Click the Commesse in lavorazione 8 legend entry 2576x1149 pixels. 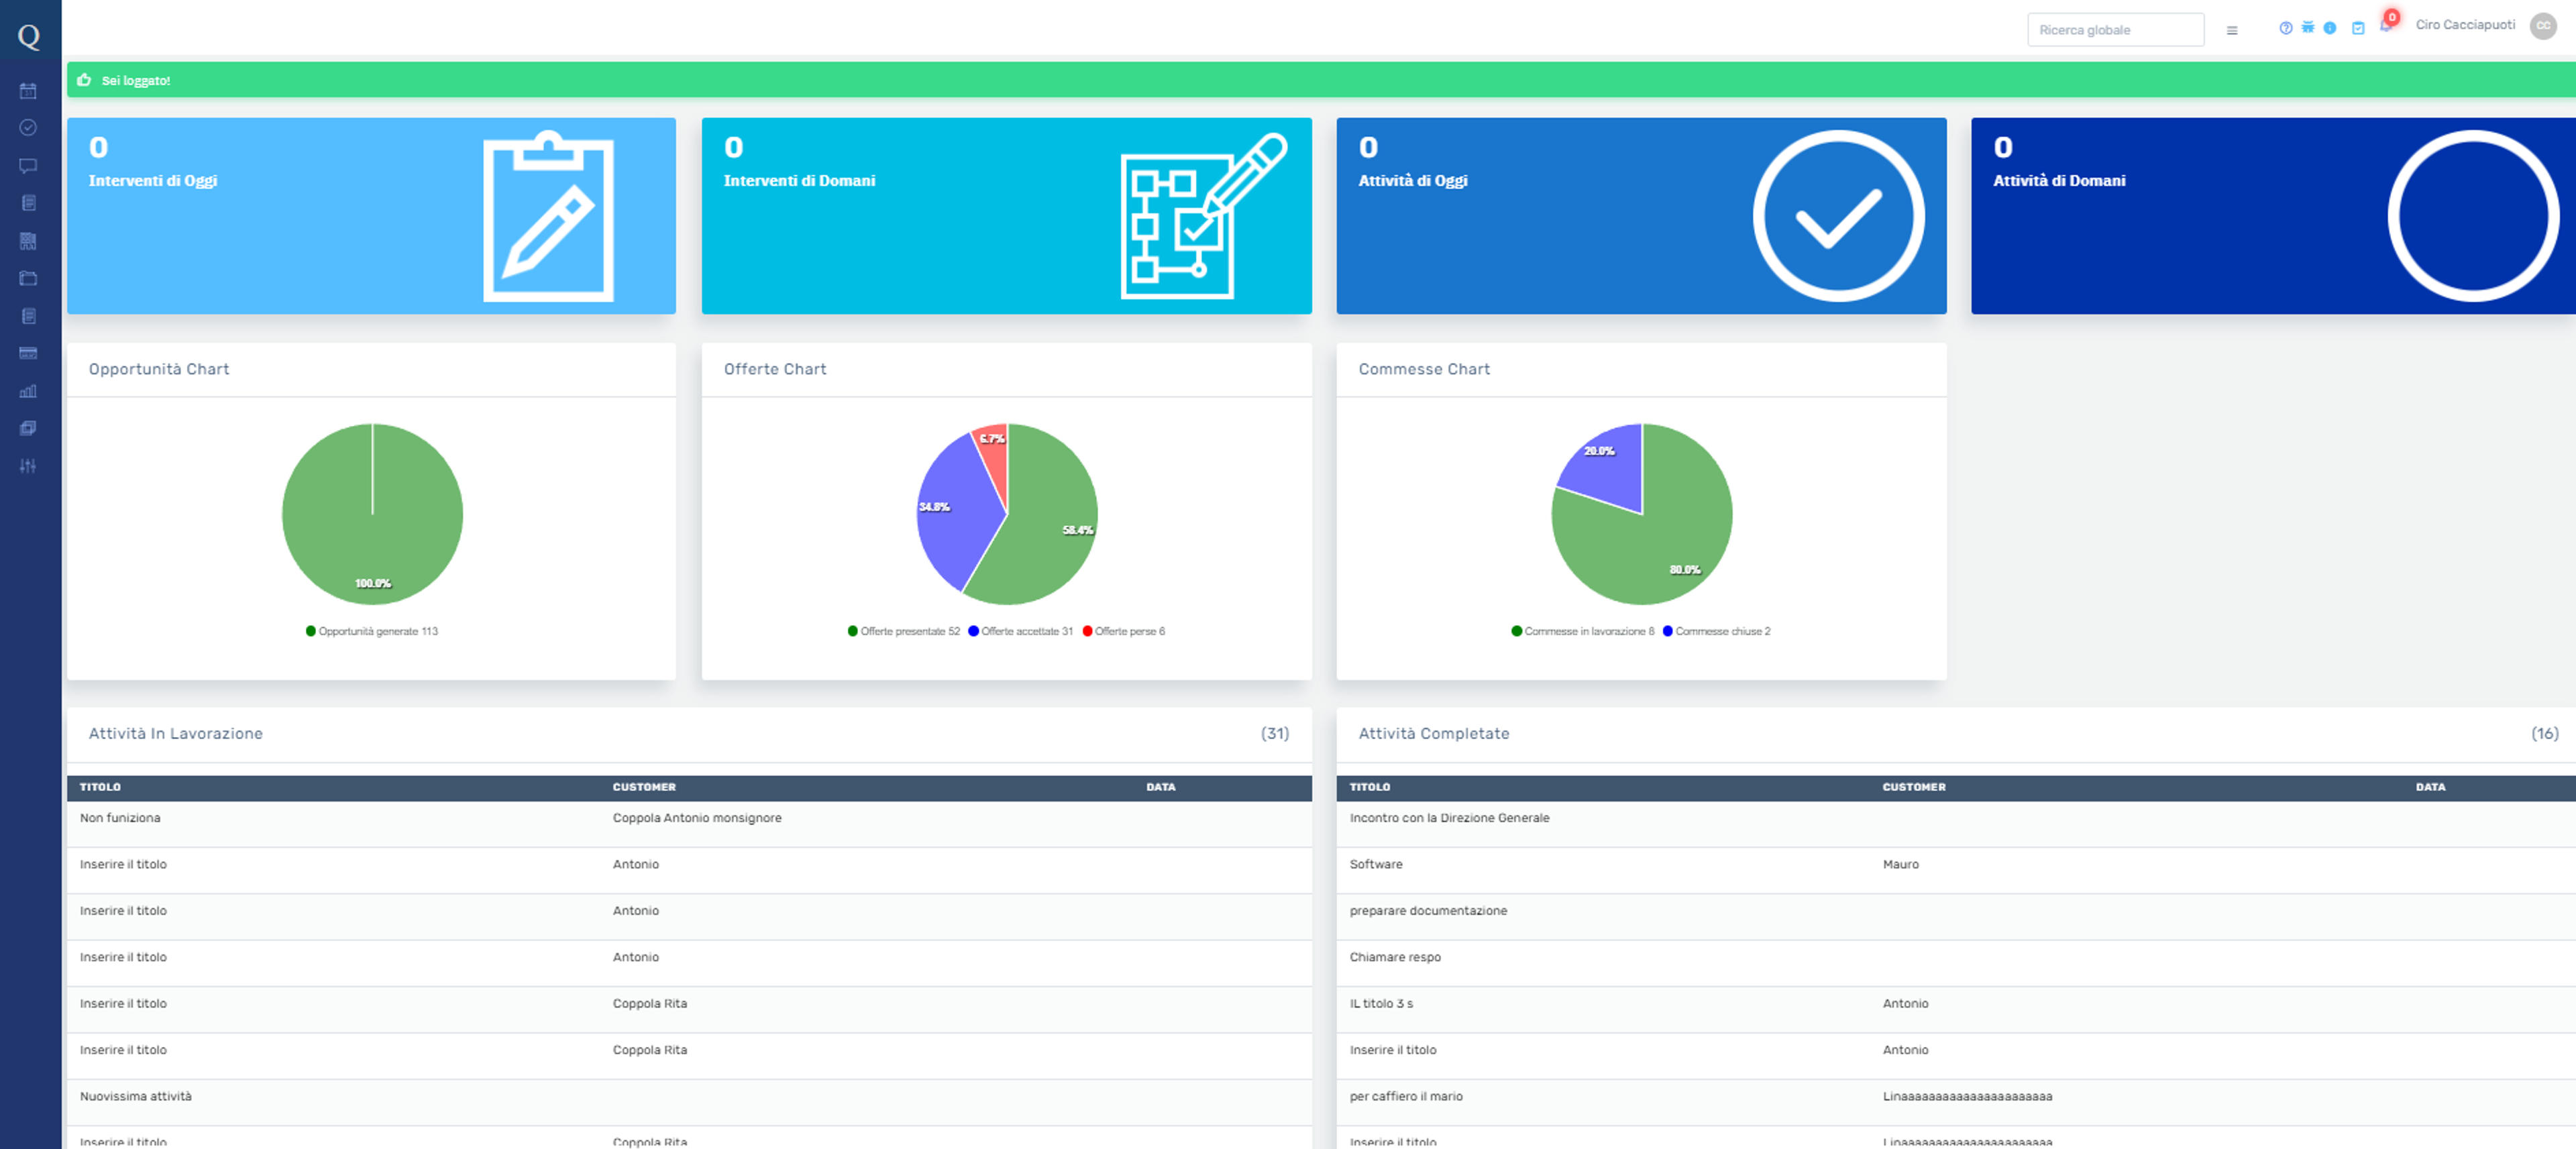click(x=1583, y=631)
